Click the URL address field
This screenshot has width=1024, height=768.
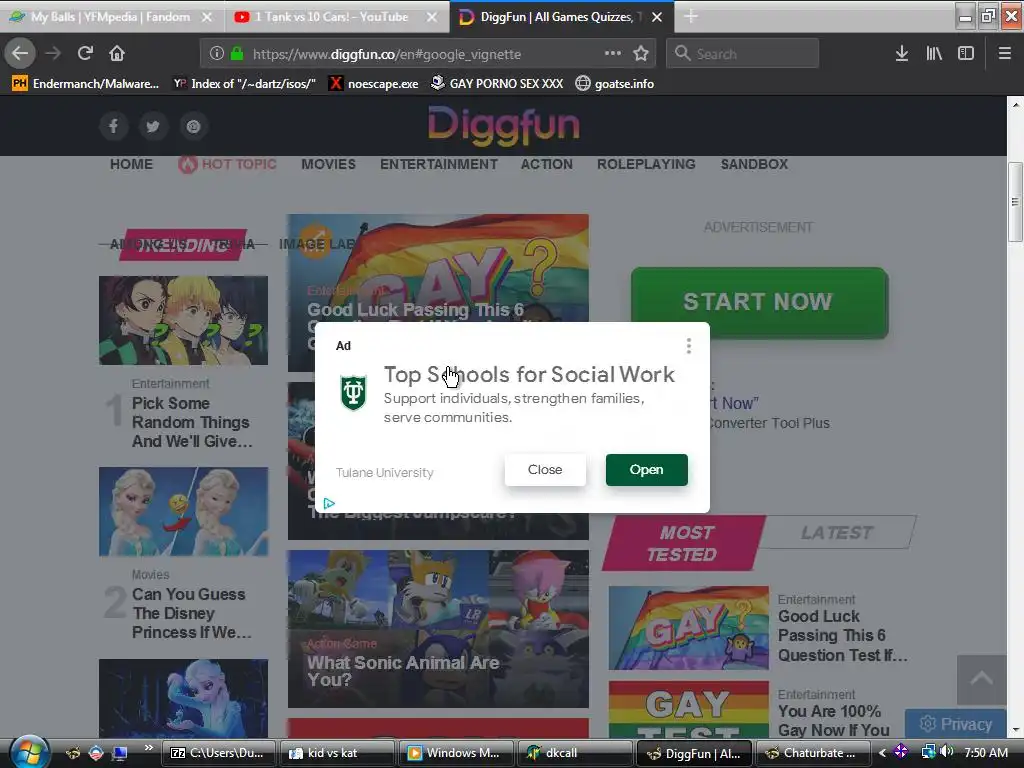[x=426, y=54]
